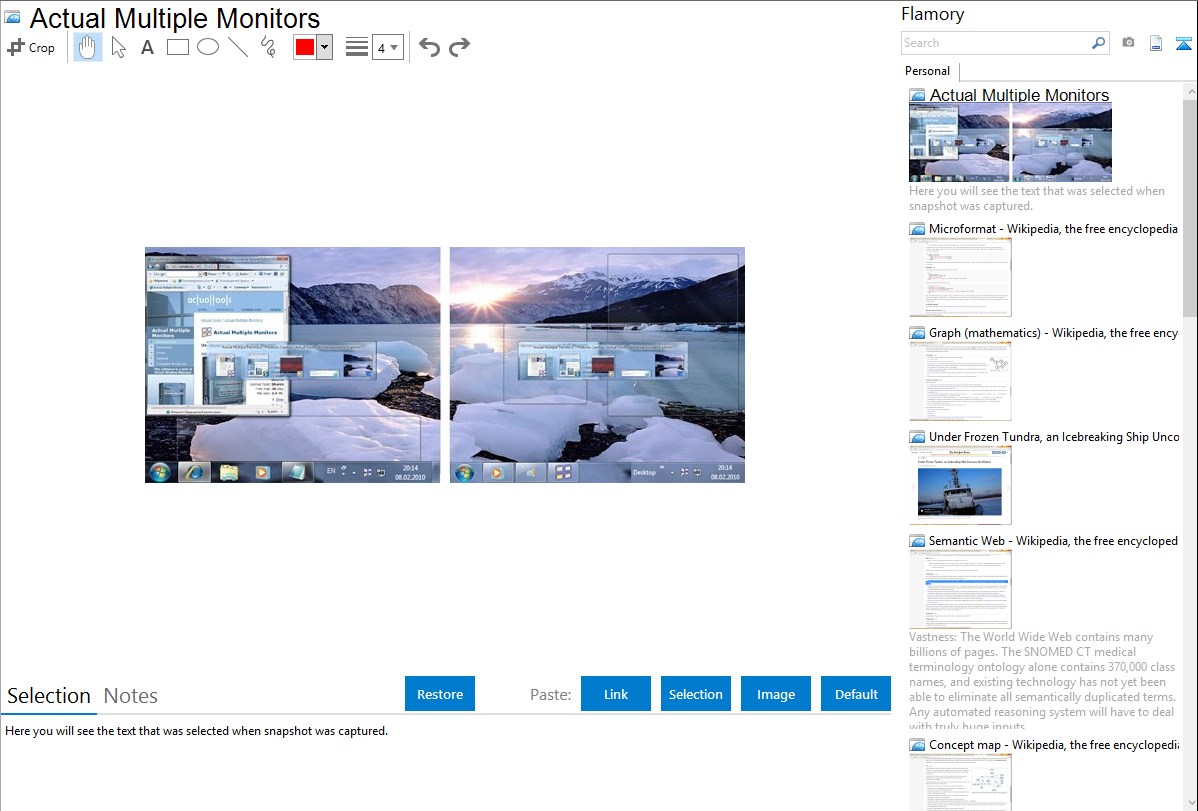Undo the last edit
The image size is (1198, 811).
pyautogui.click(x=429, y=47)
